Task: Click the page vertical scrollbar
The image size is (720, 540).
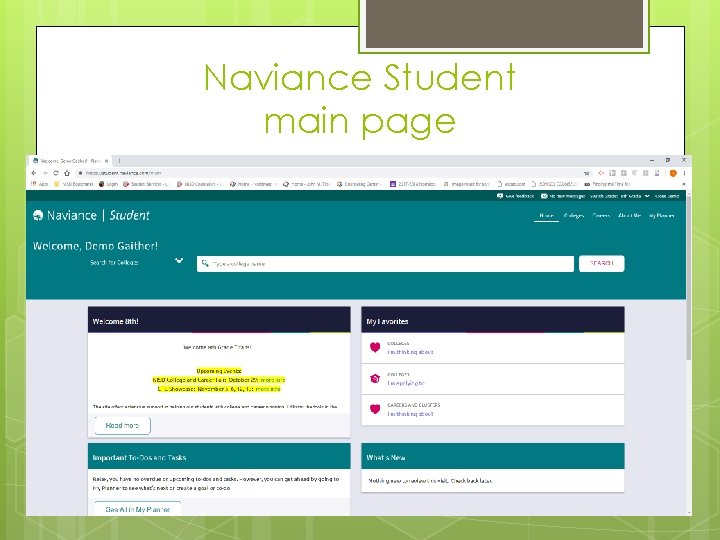Action: (x=689, y=276)
